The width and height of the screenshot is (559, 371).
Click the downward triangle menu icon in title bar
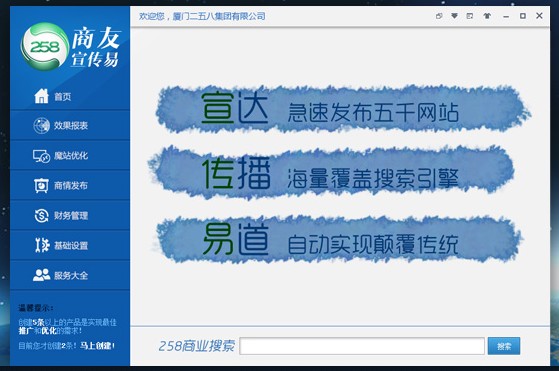pos(454,16)
